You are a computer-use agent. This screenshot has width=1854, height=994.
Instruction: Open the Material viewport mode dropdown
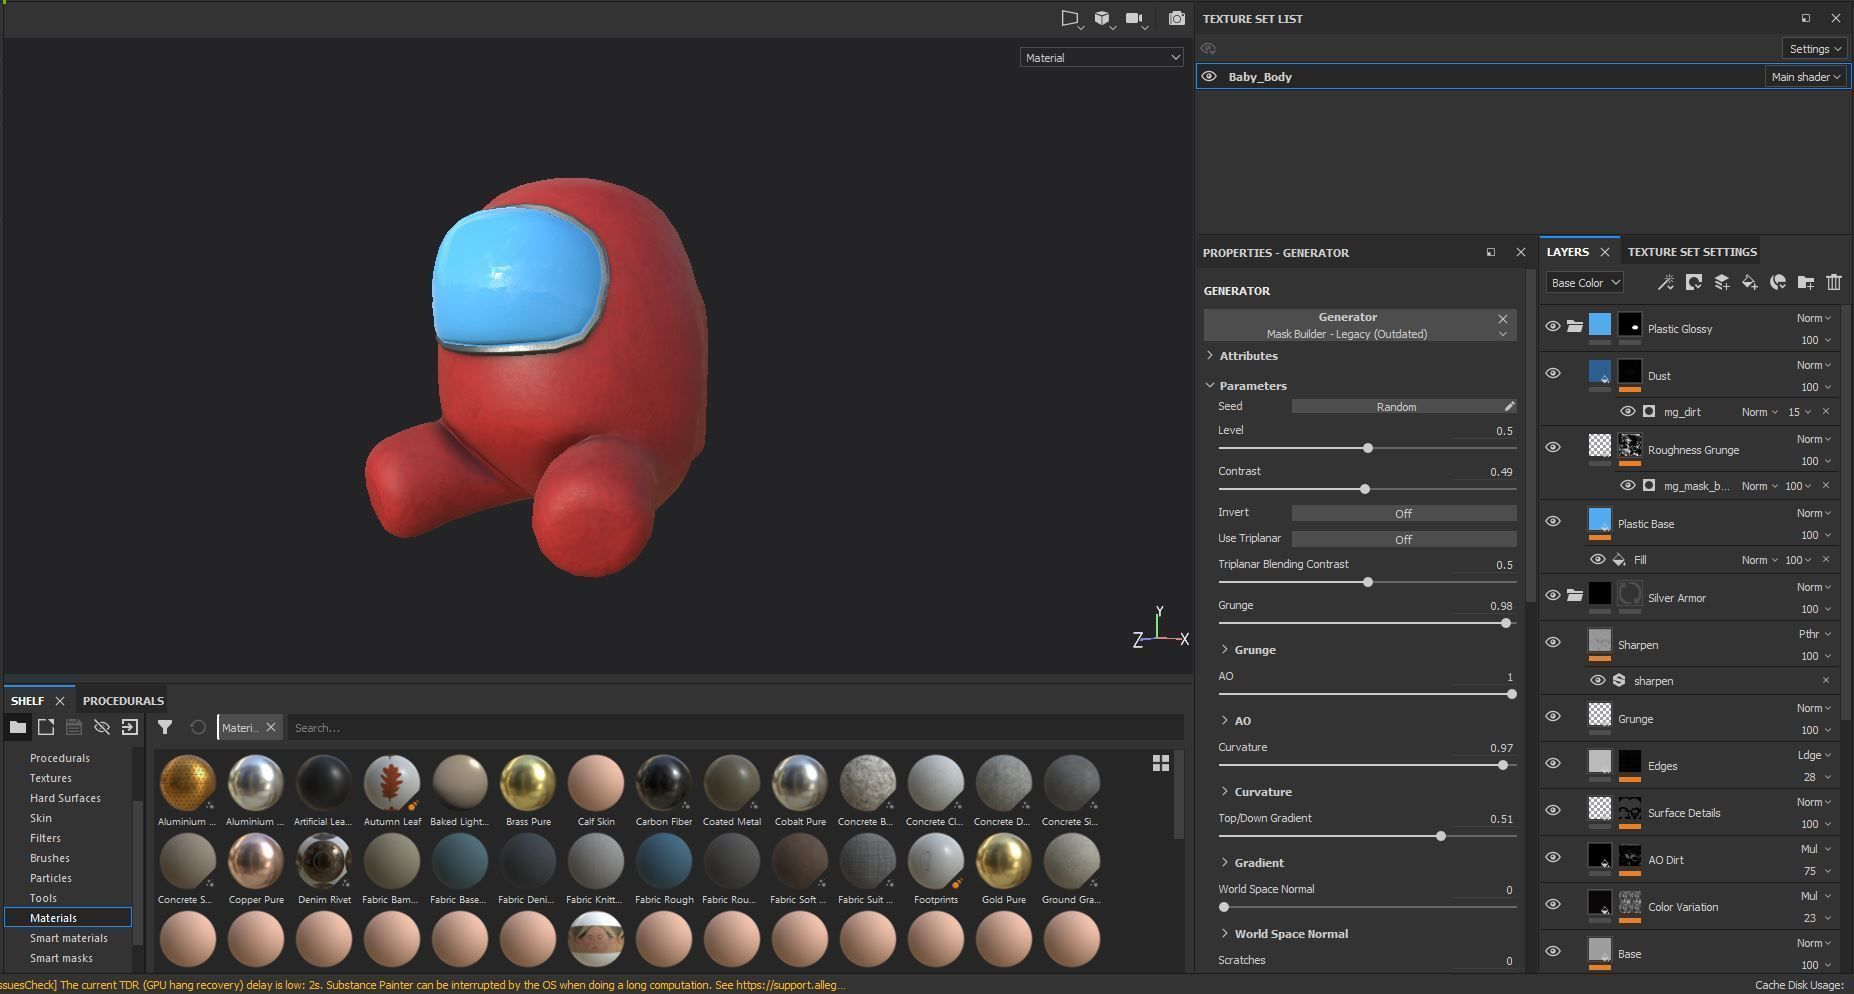tap(1102, 58)
